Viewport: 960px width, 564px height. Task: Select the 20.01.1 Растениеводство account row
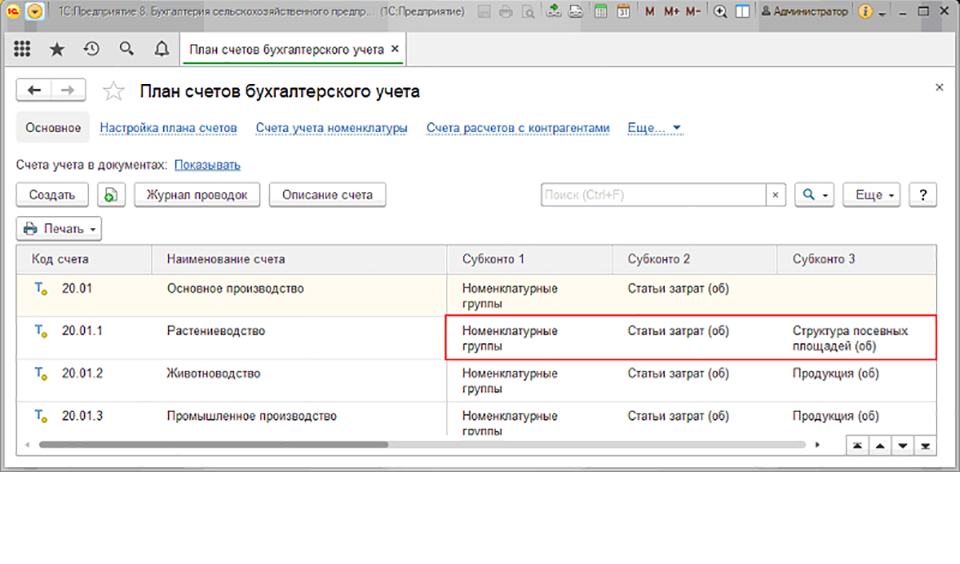[x=215, y=331]
